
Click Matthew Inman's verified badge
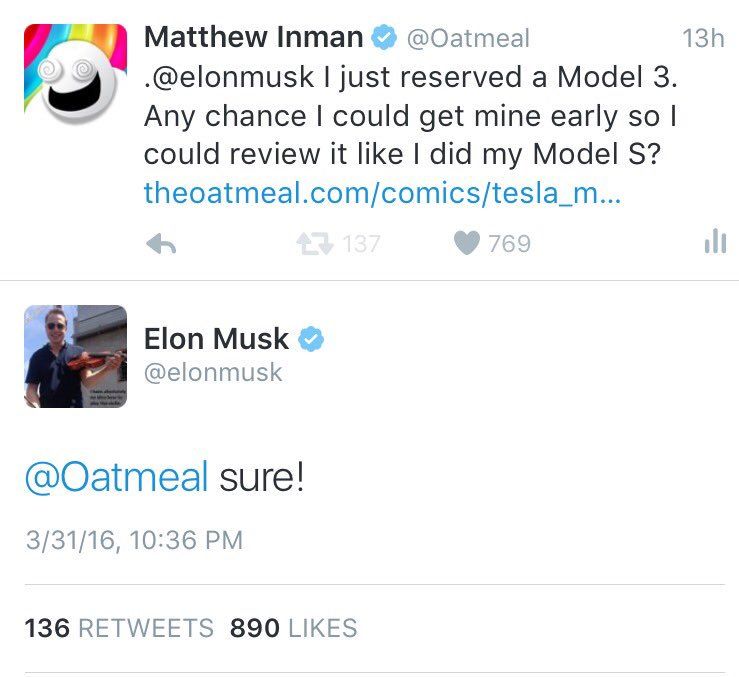coord(383,39)
